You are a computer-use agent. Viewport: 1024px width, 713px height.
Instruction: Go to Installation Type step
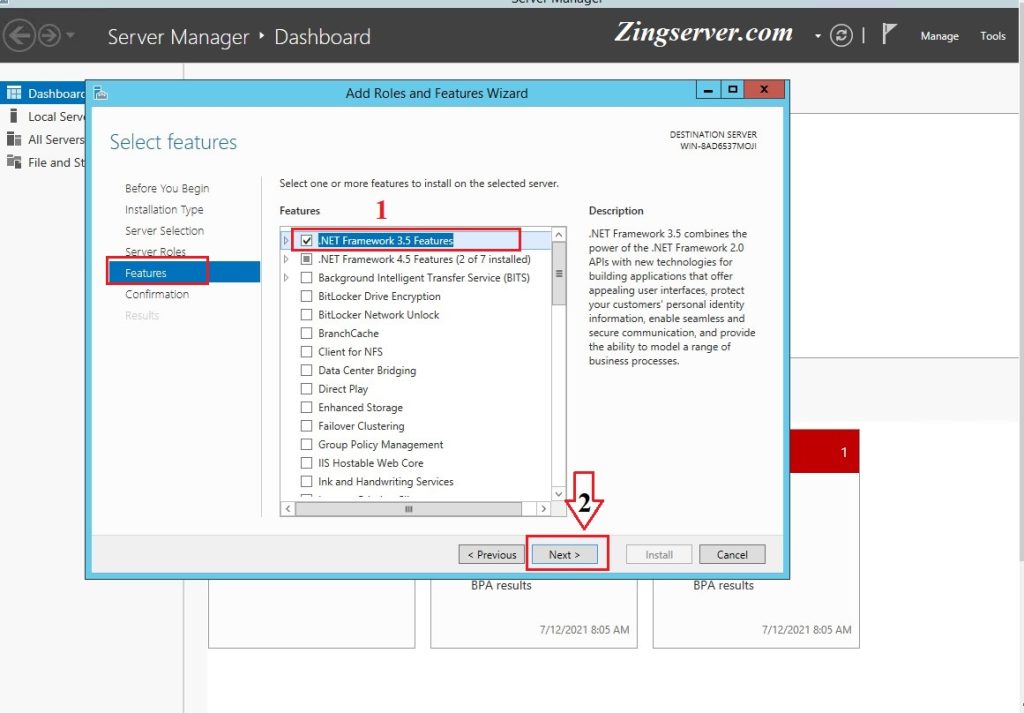pos(164,210)
